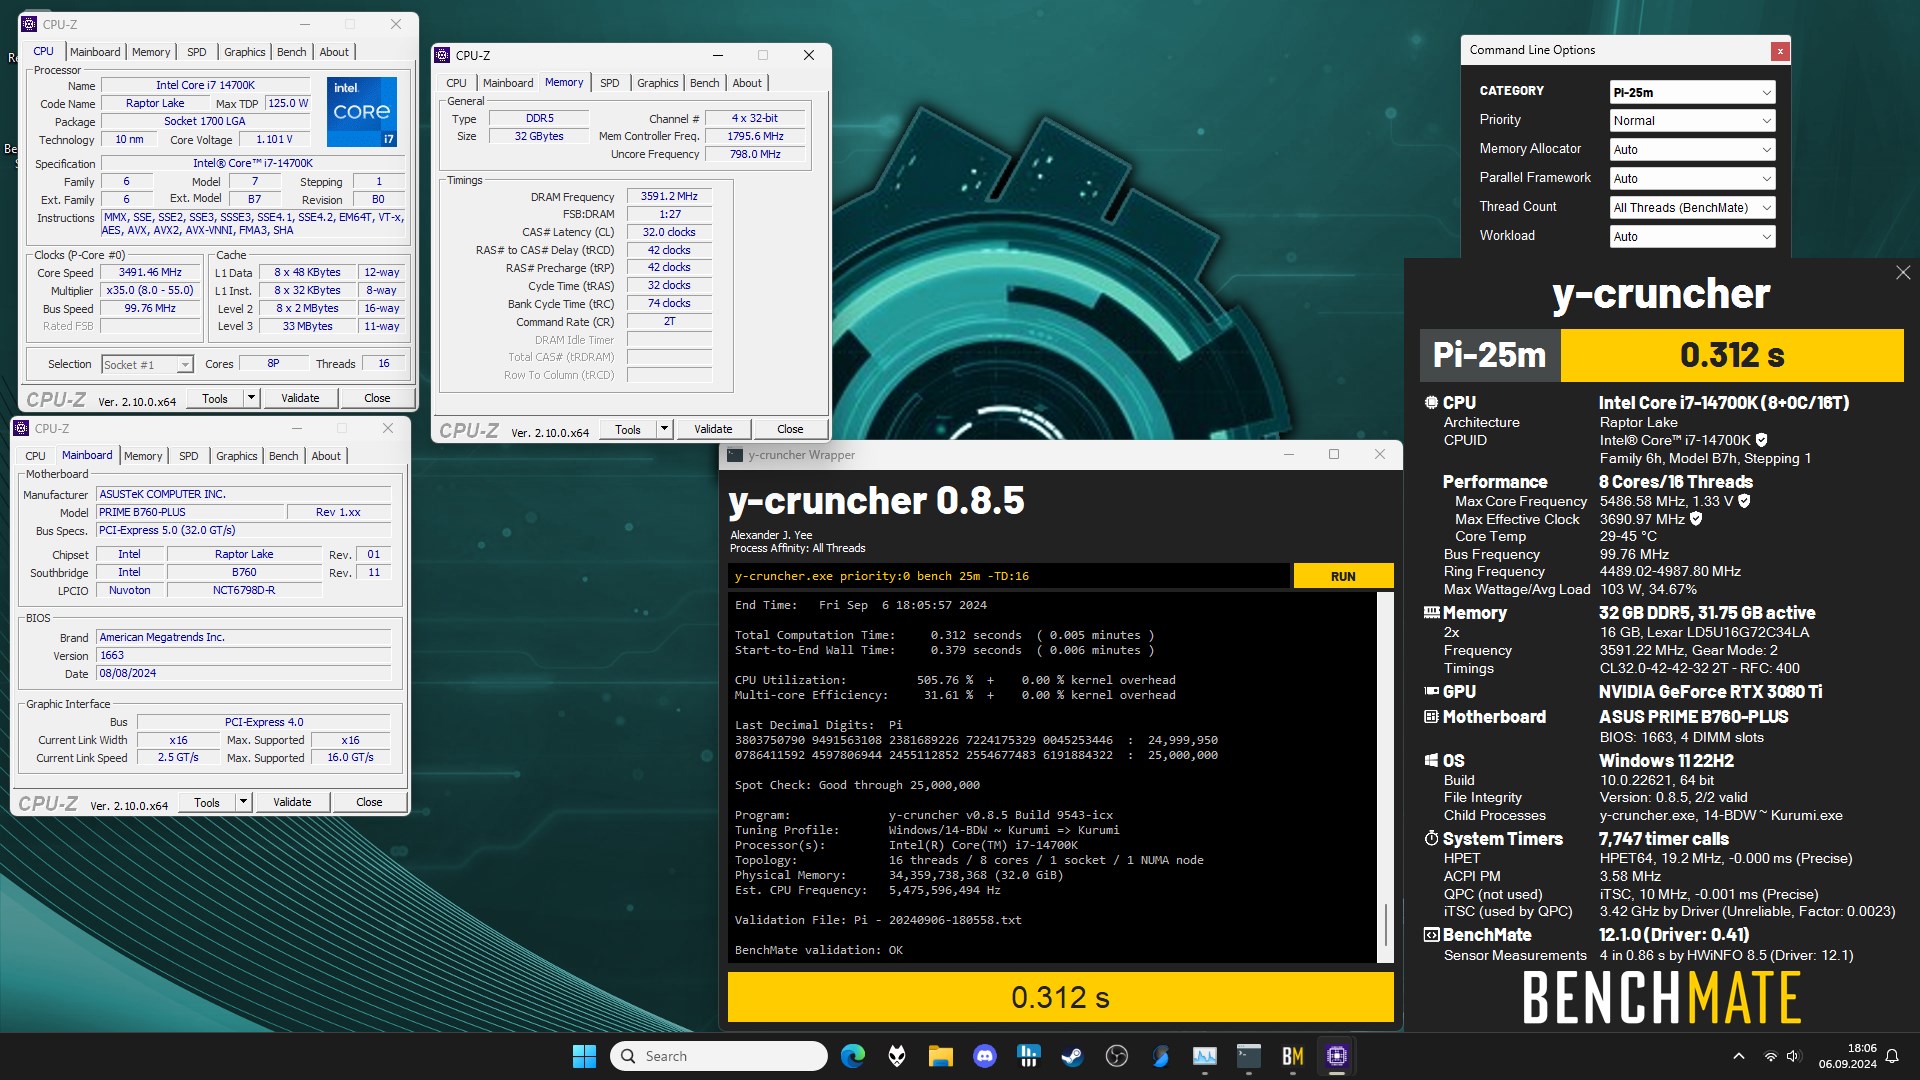This screenshot has height=1080, width=1920.
Task: Open BenchMate from the taskbar BM icon
Action: 1292,1056
